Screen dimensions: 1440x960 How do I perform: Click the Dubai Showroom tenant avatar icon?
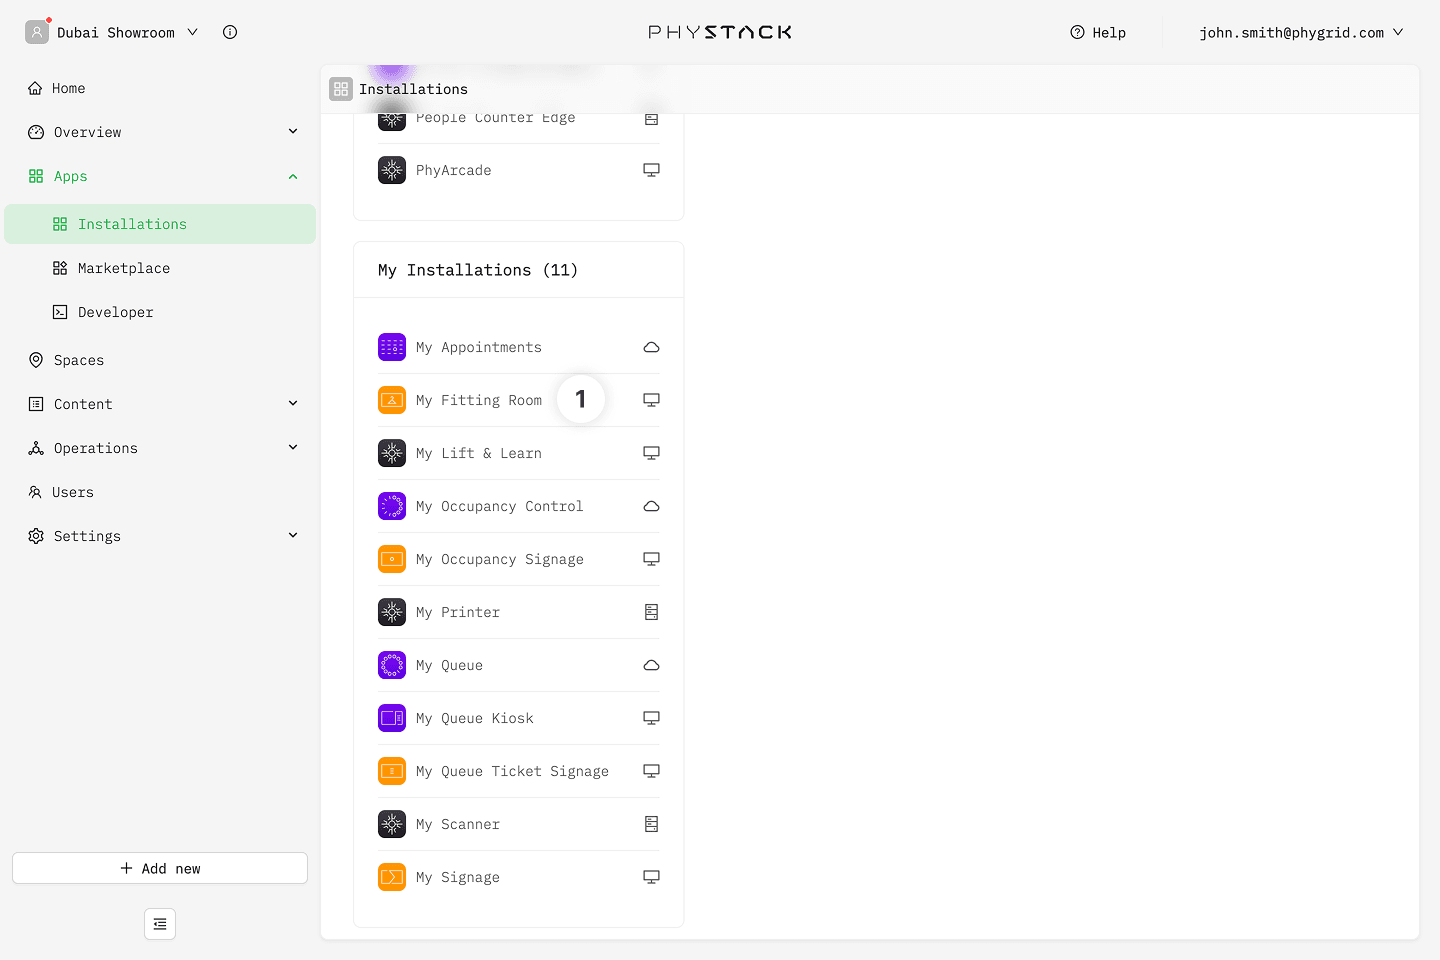[37, 32]
